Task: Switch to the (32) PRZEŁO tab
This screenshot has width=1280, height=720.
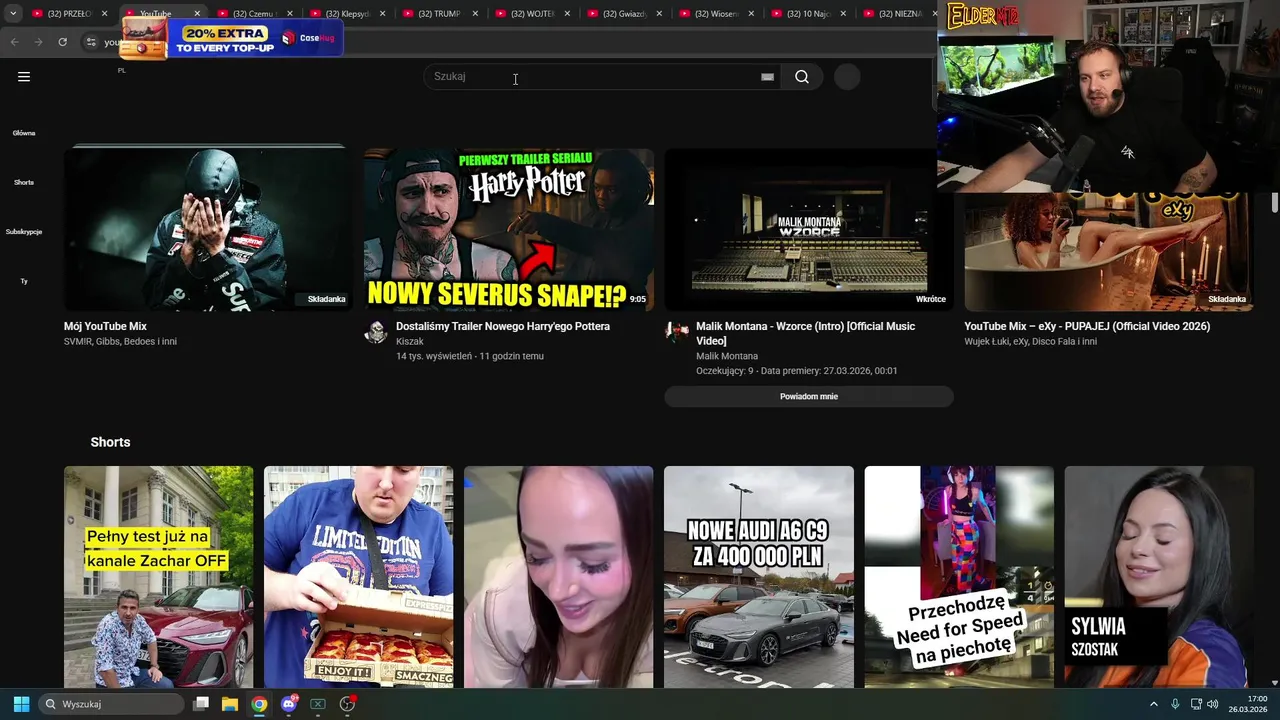Action: pyautogui.click(x=68, y=14)
